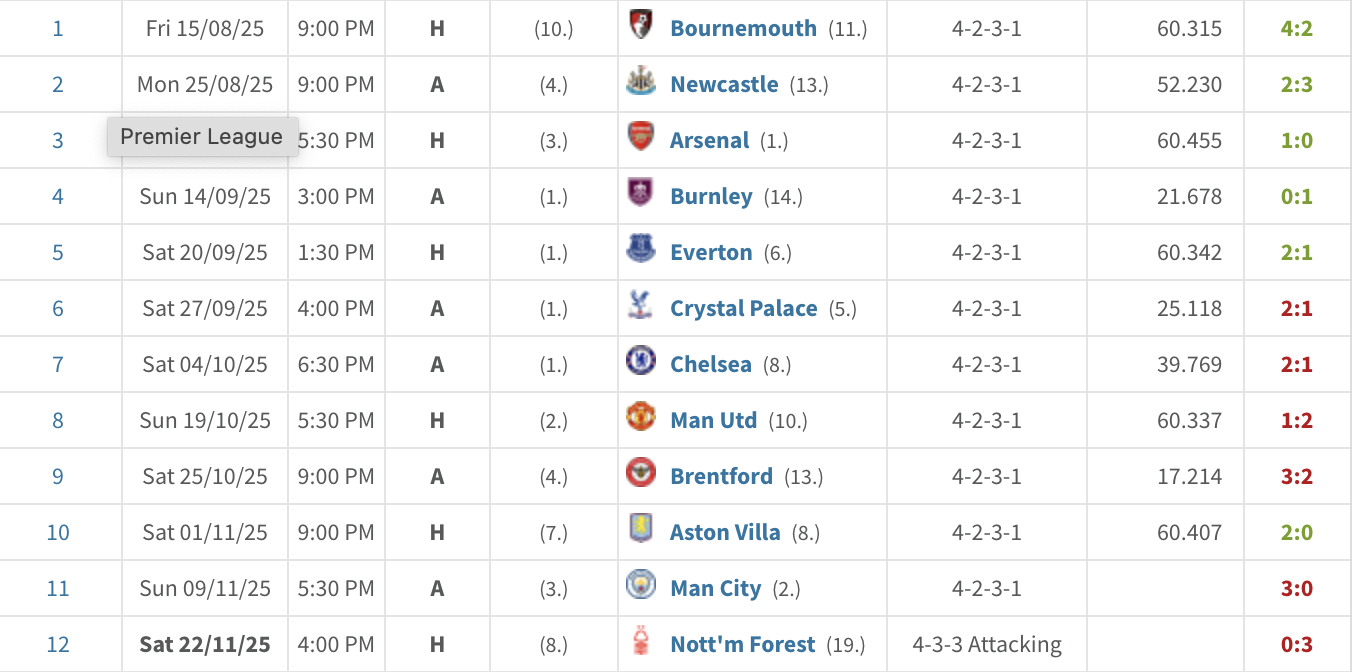This screenshot has width=1352, height=672.
Task: Open matchday 10 link
Action: click(58, 532)
